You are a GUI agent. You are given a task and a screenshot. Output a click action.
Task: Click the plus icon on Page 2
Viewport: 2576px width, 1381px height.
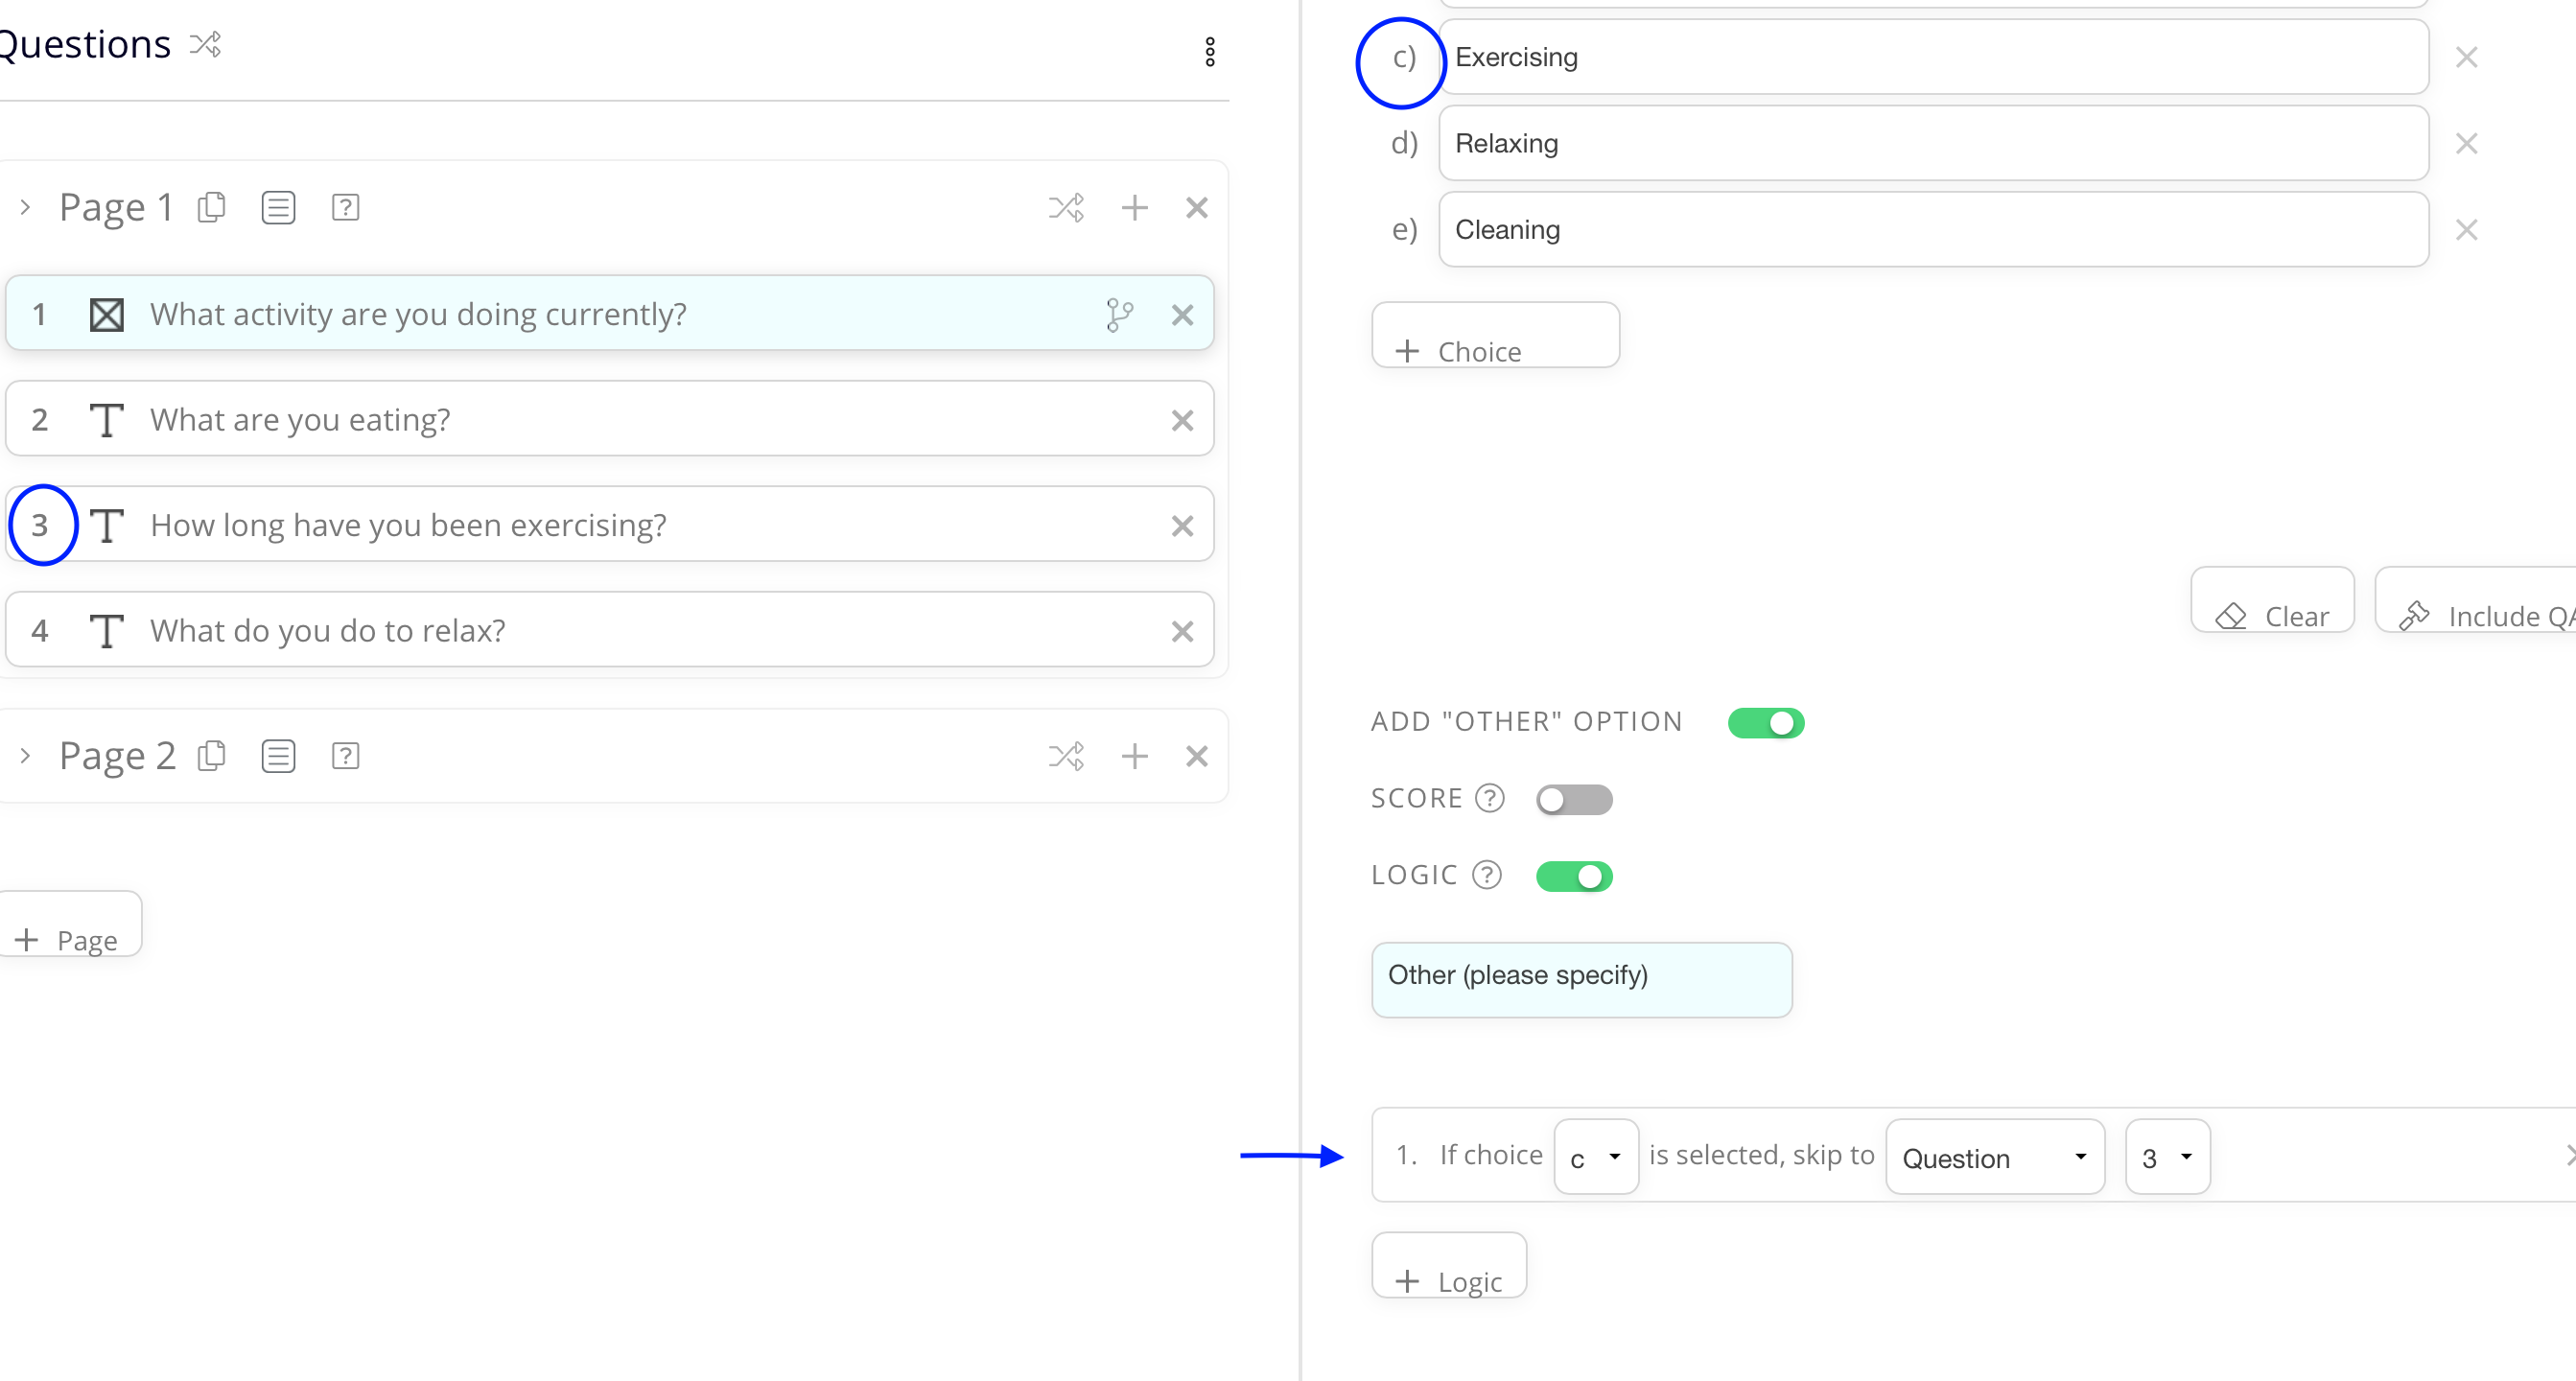tap(1134, 756)
